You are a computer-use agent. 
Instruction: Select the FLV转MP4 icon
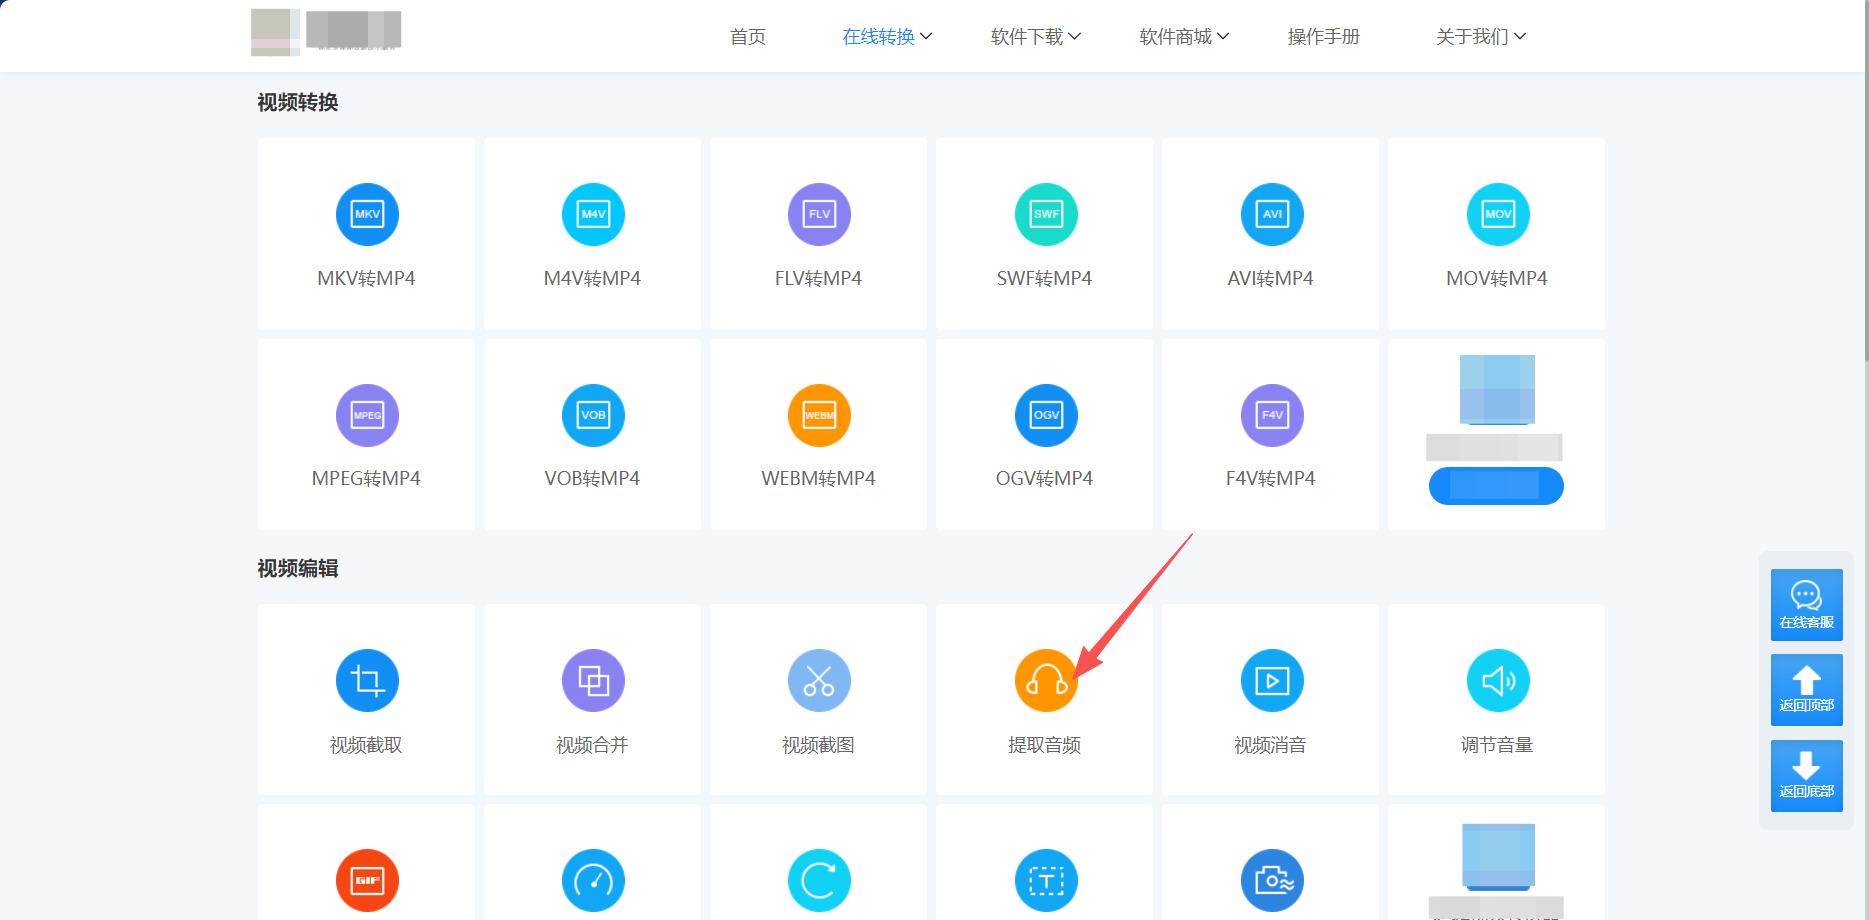tap(819, 214)
